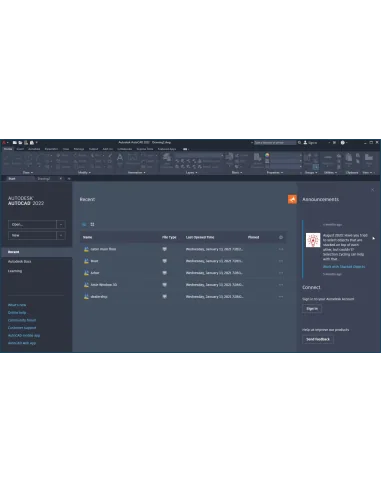Sort by the File Type column header
Viewport: 381px width, 492px height.
tap(169, 237)
